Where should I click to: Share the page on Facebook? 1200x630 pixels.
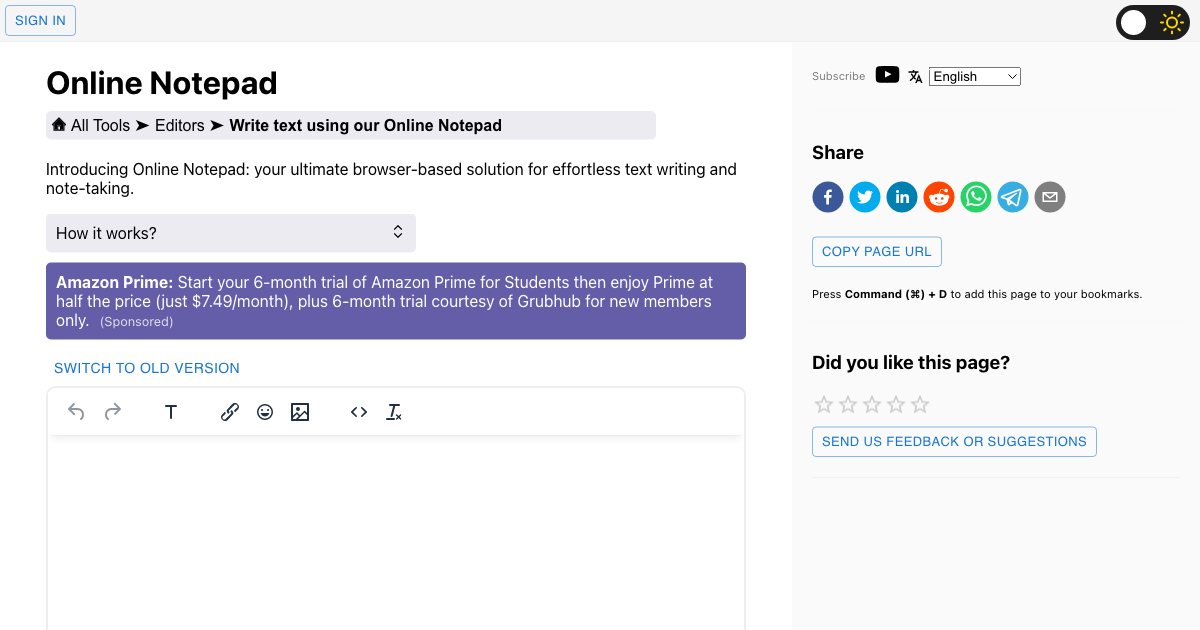coord(828,197)
